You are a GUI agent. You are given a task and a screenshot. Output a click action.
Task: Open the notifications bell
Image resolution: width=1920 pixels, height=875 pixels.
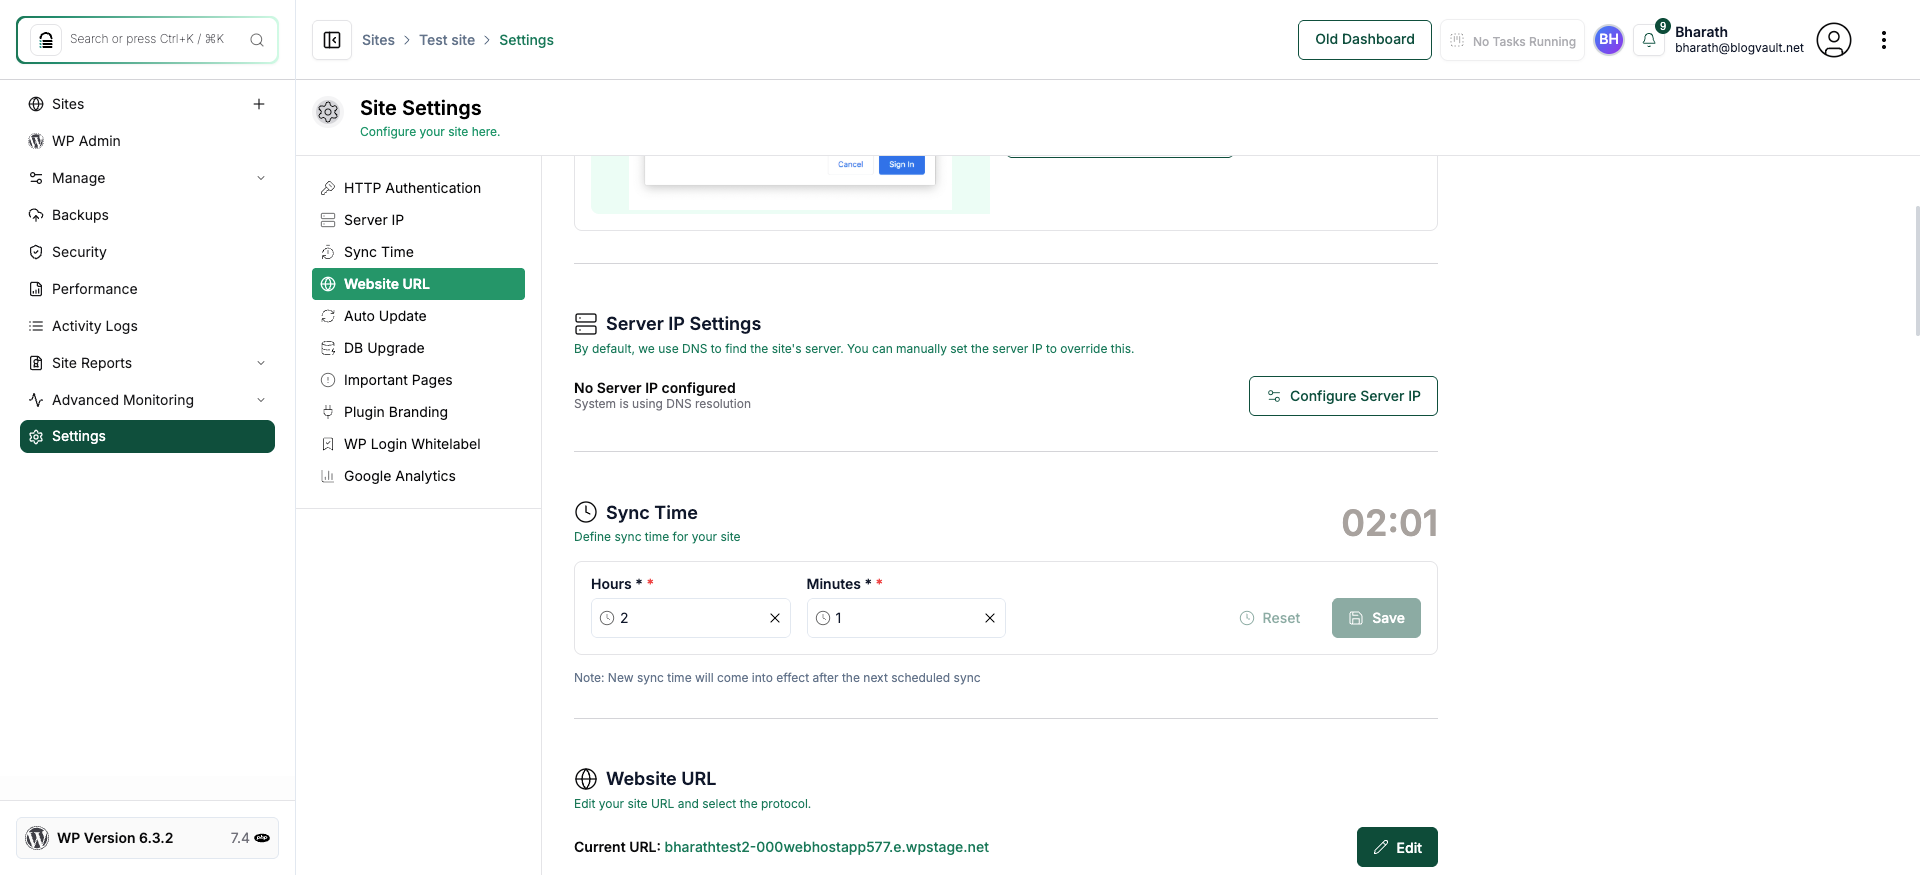tap(1649, 40)
